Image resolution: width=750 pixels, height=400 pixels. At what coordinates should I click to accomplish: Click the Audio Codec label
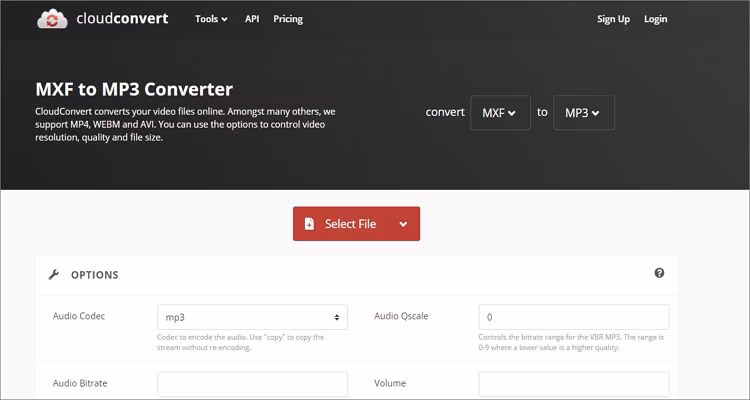coord(79,316)
